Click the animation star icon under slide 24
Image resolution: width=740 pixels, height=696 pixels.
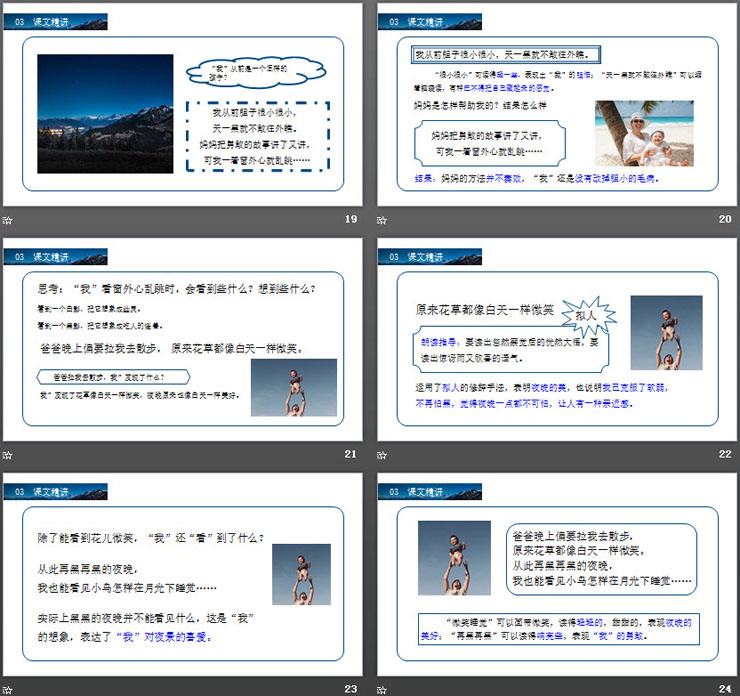[x=384, y=689]
